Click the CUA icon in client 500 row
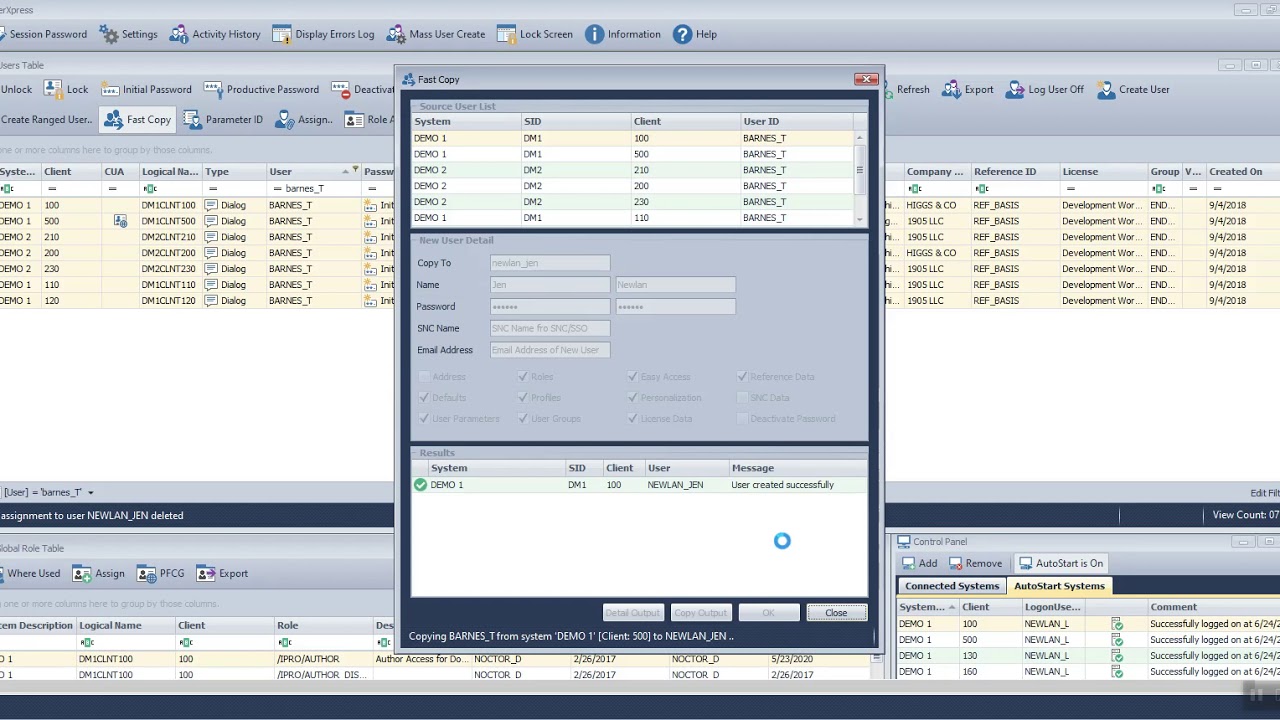Screen dimensions: 1280x720 click(121, 221)
